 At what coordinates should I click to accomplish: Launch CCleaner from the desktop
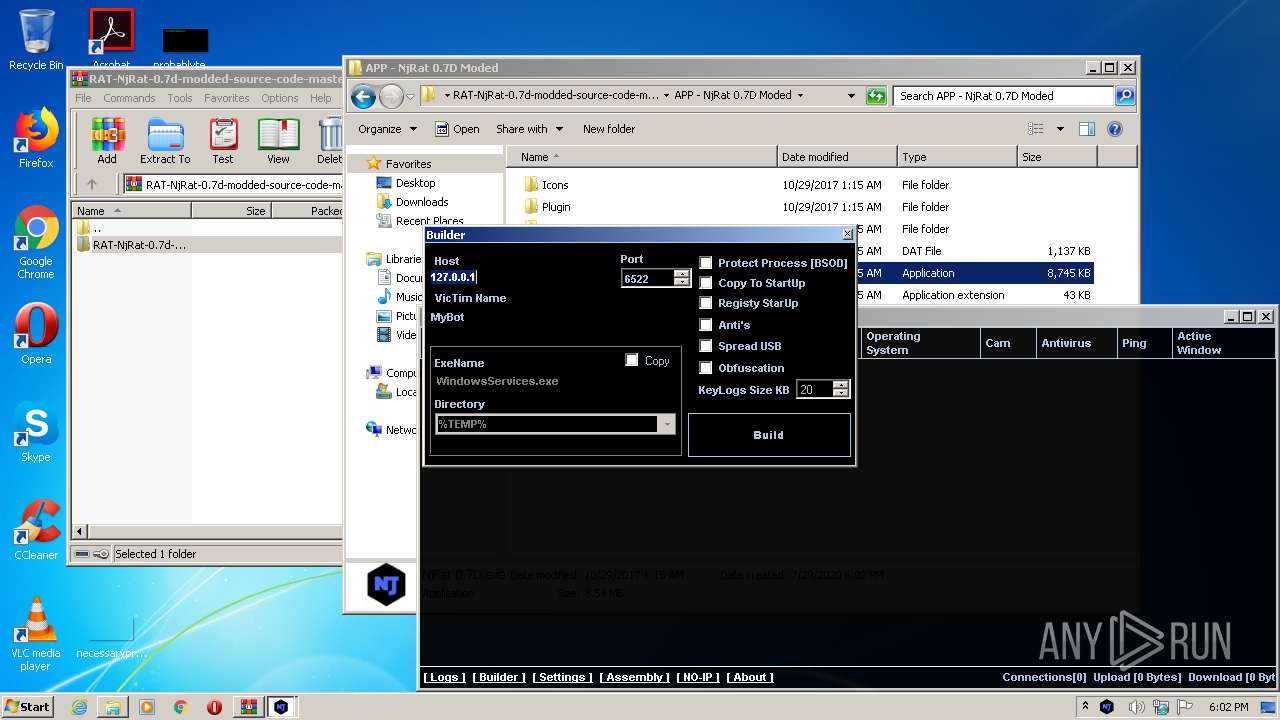click(x=36, y=529)
